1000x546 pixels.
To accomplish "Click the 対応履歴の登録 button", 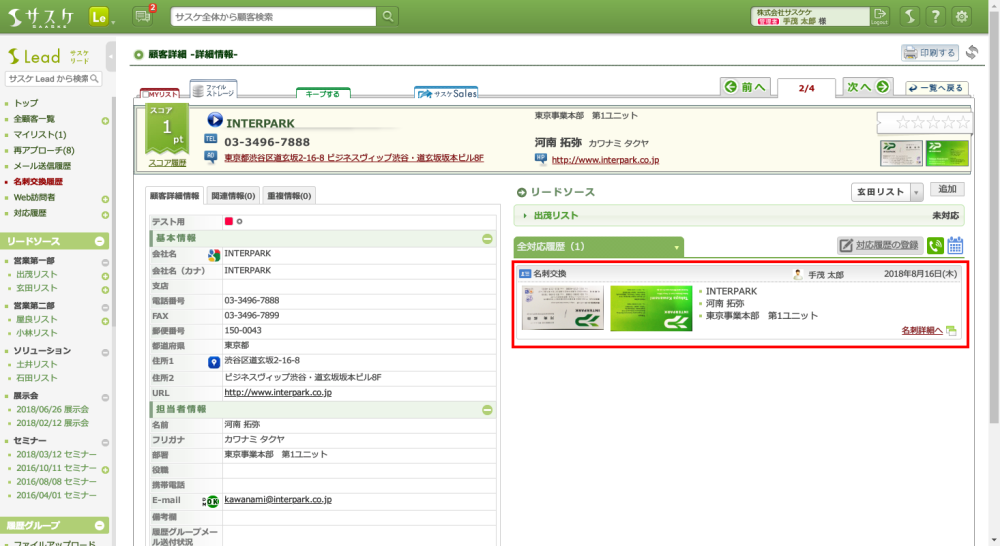I will click(880, 246).
